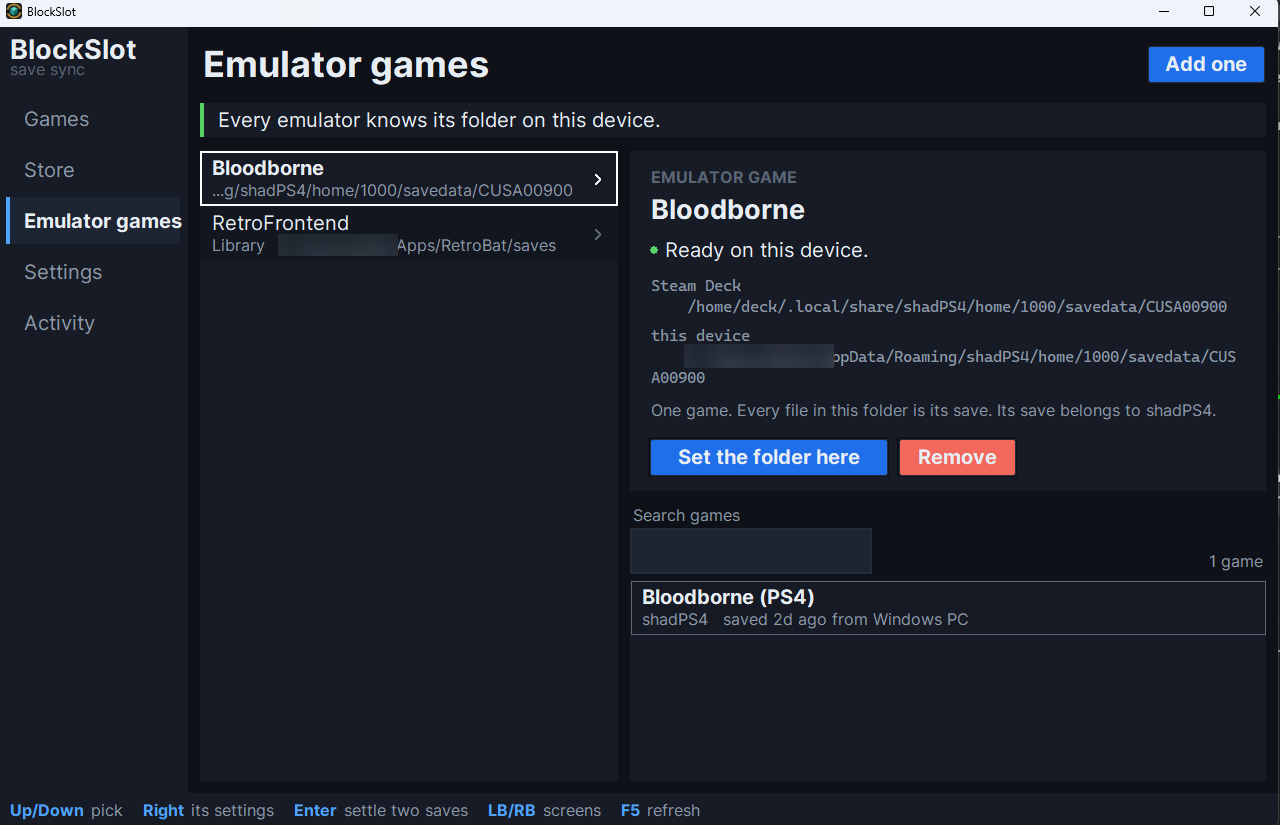
Task: Remove the Bloodborne emulator game
Action: tap(957, 457)
